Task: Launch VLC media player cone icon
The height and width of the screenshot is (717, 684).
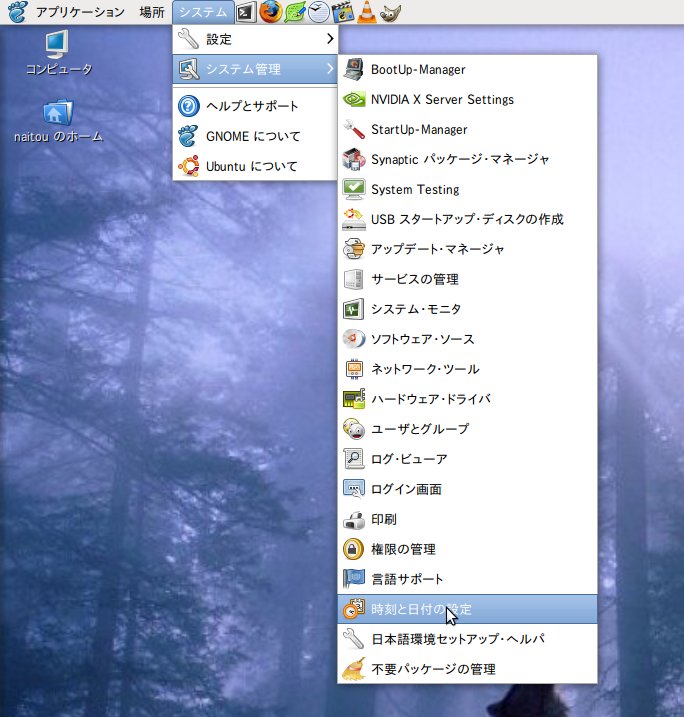Action: click(367, 12)
